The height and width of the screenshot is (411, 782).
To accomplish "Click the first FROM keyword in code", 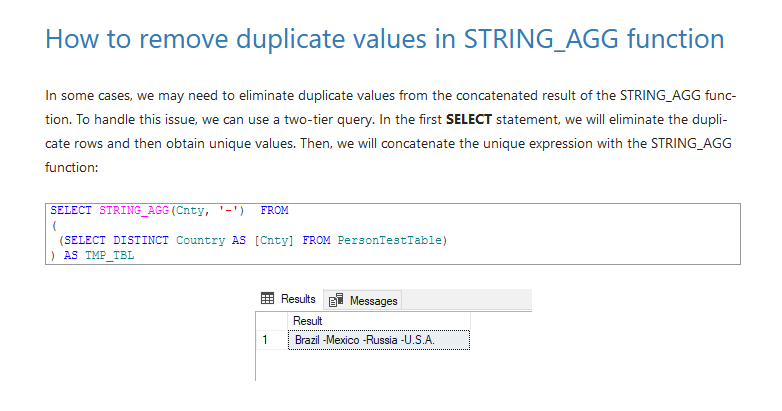I will pyautogui.click(x=274, y=210).
